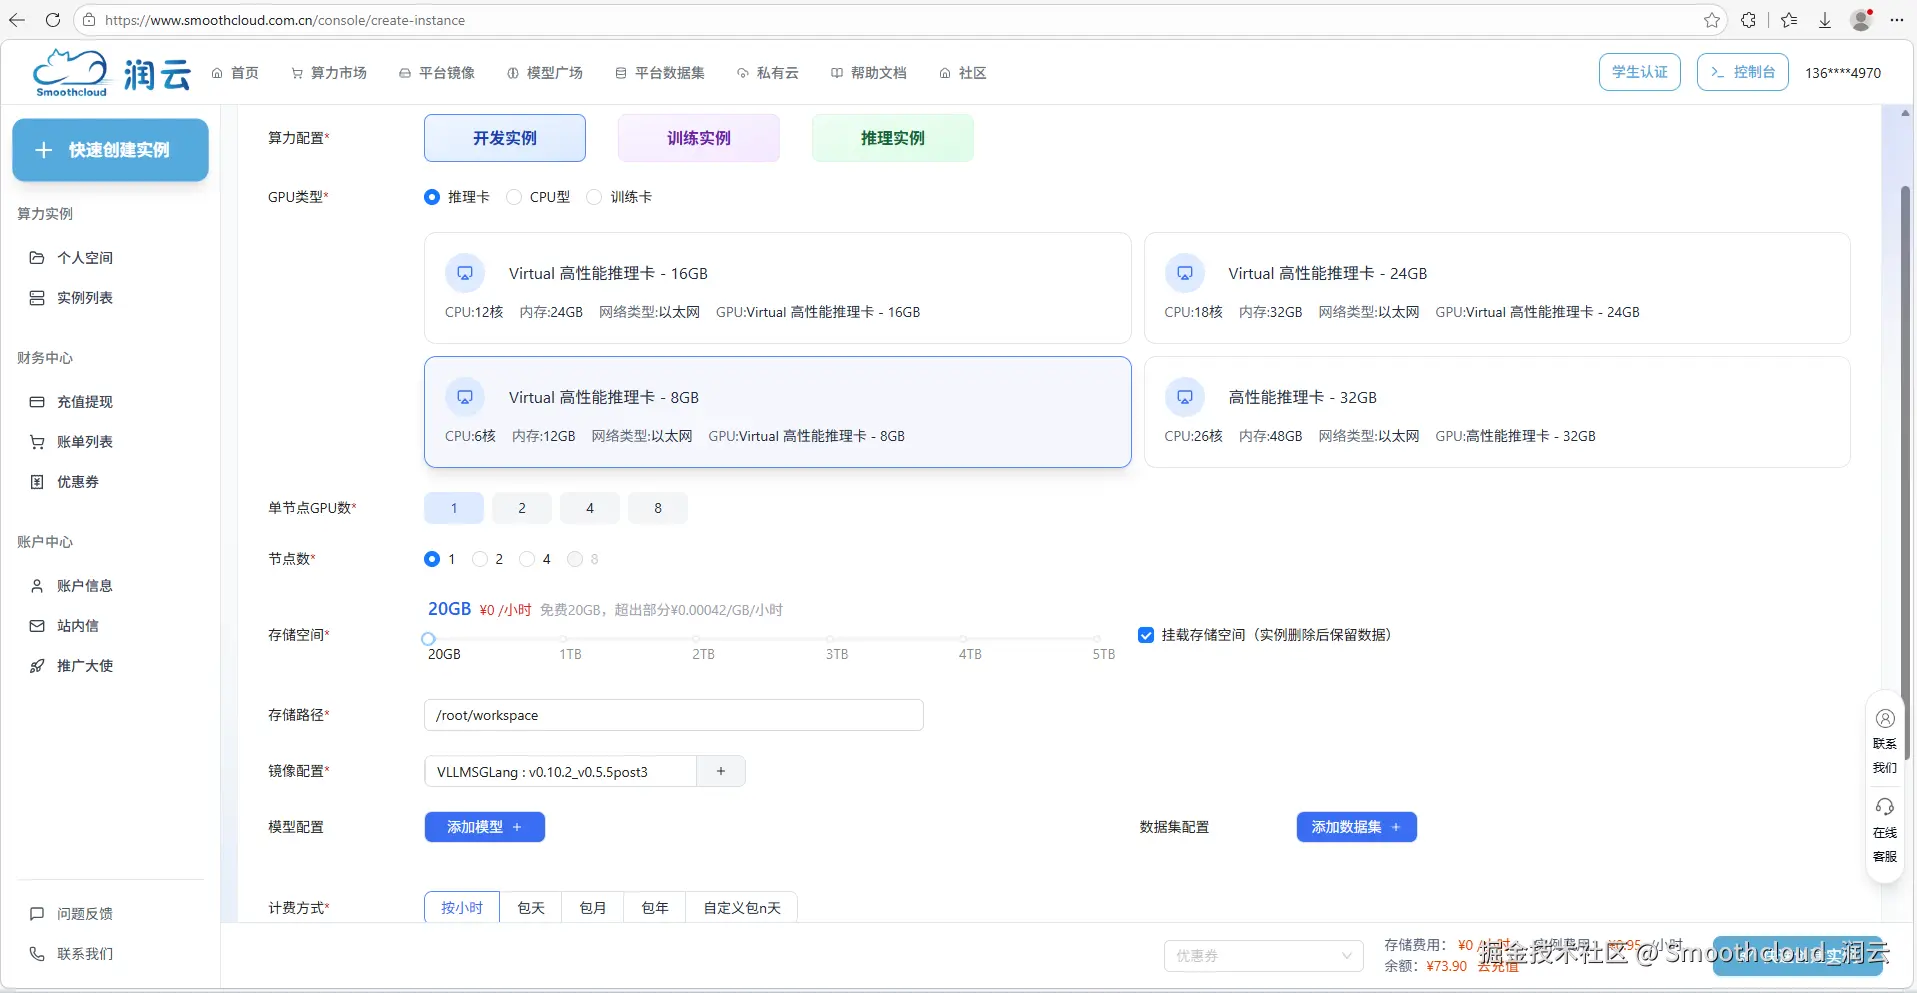Open the browser settings and more menu

click(x=1897, y=20)
